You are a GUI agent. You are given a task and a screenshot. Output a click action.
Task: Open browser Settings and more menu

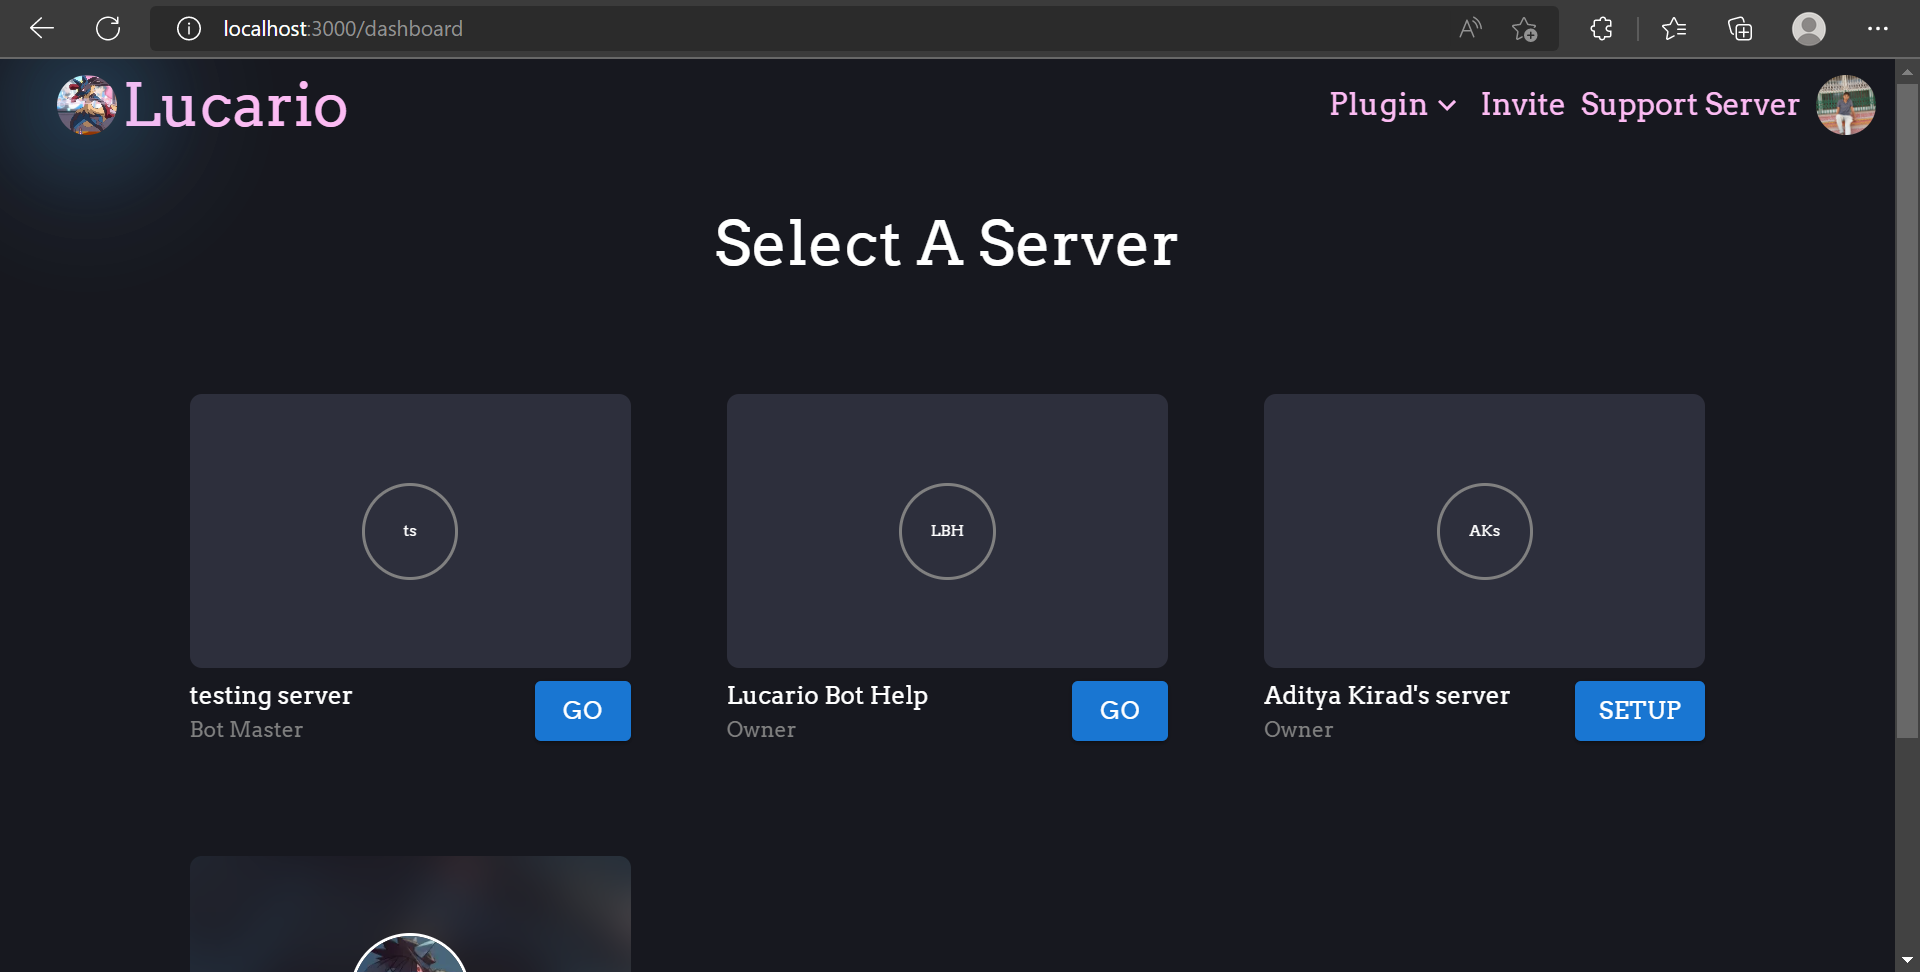pos(1878,29)
